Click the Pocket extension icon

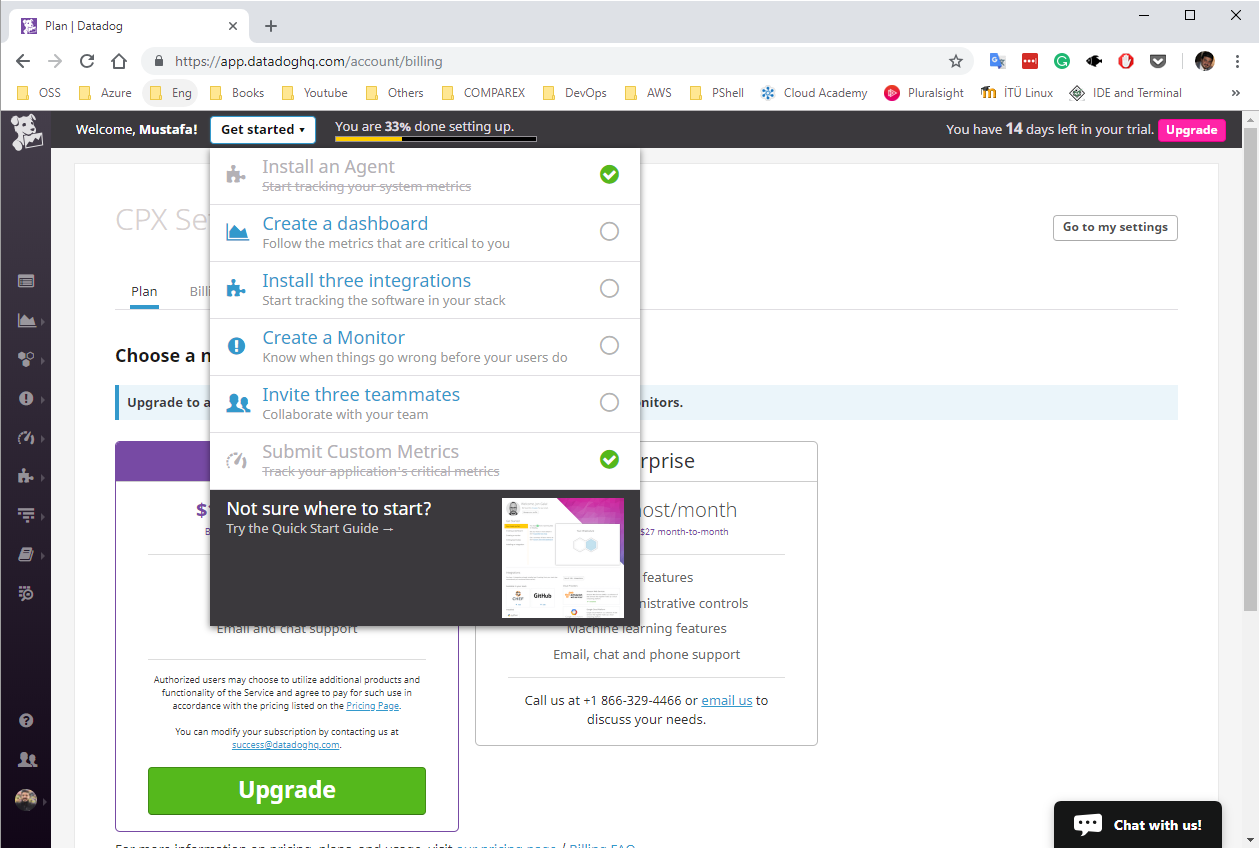(x=1158, y=61)
